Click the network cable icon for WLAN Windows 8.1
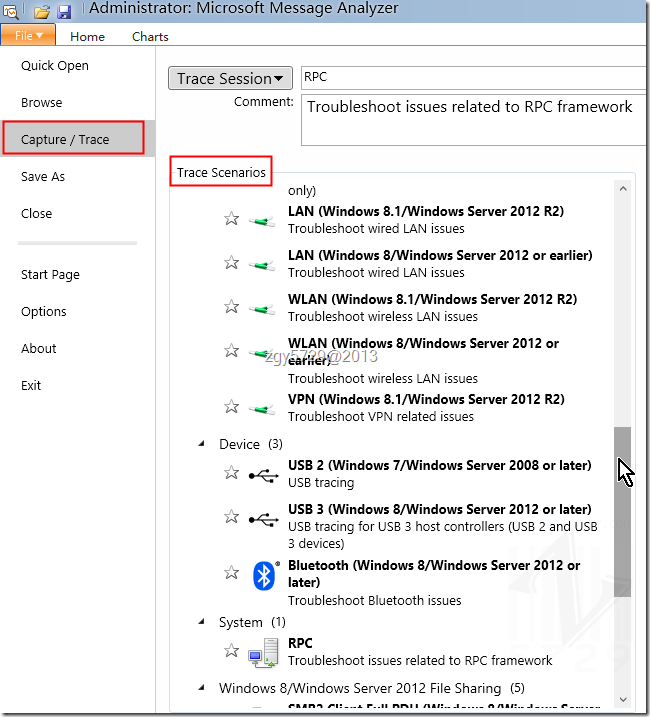The image size is (650, 717). pos(262,310)
